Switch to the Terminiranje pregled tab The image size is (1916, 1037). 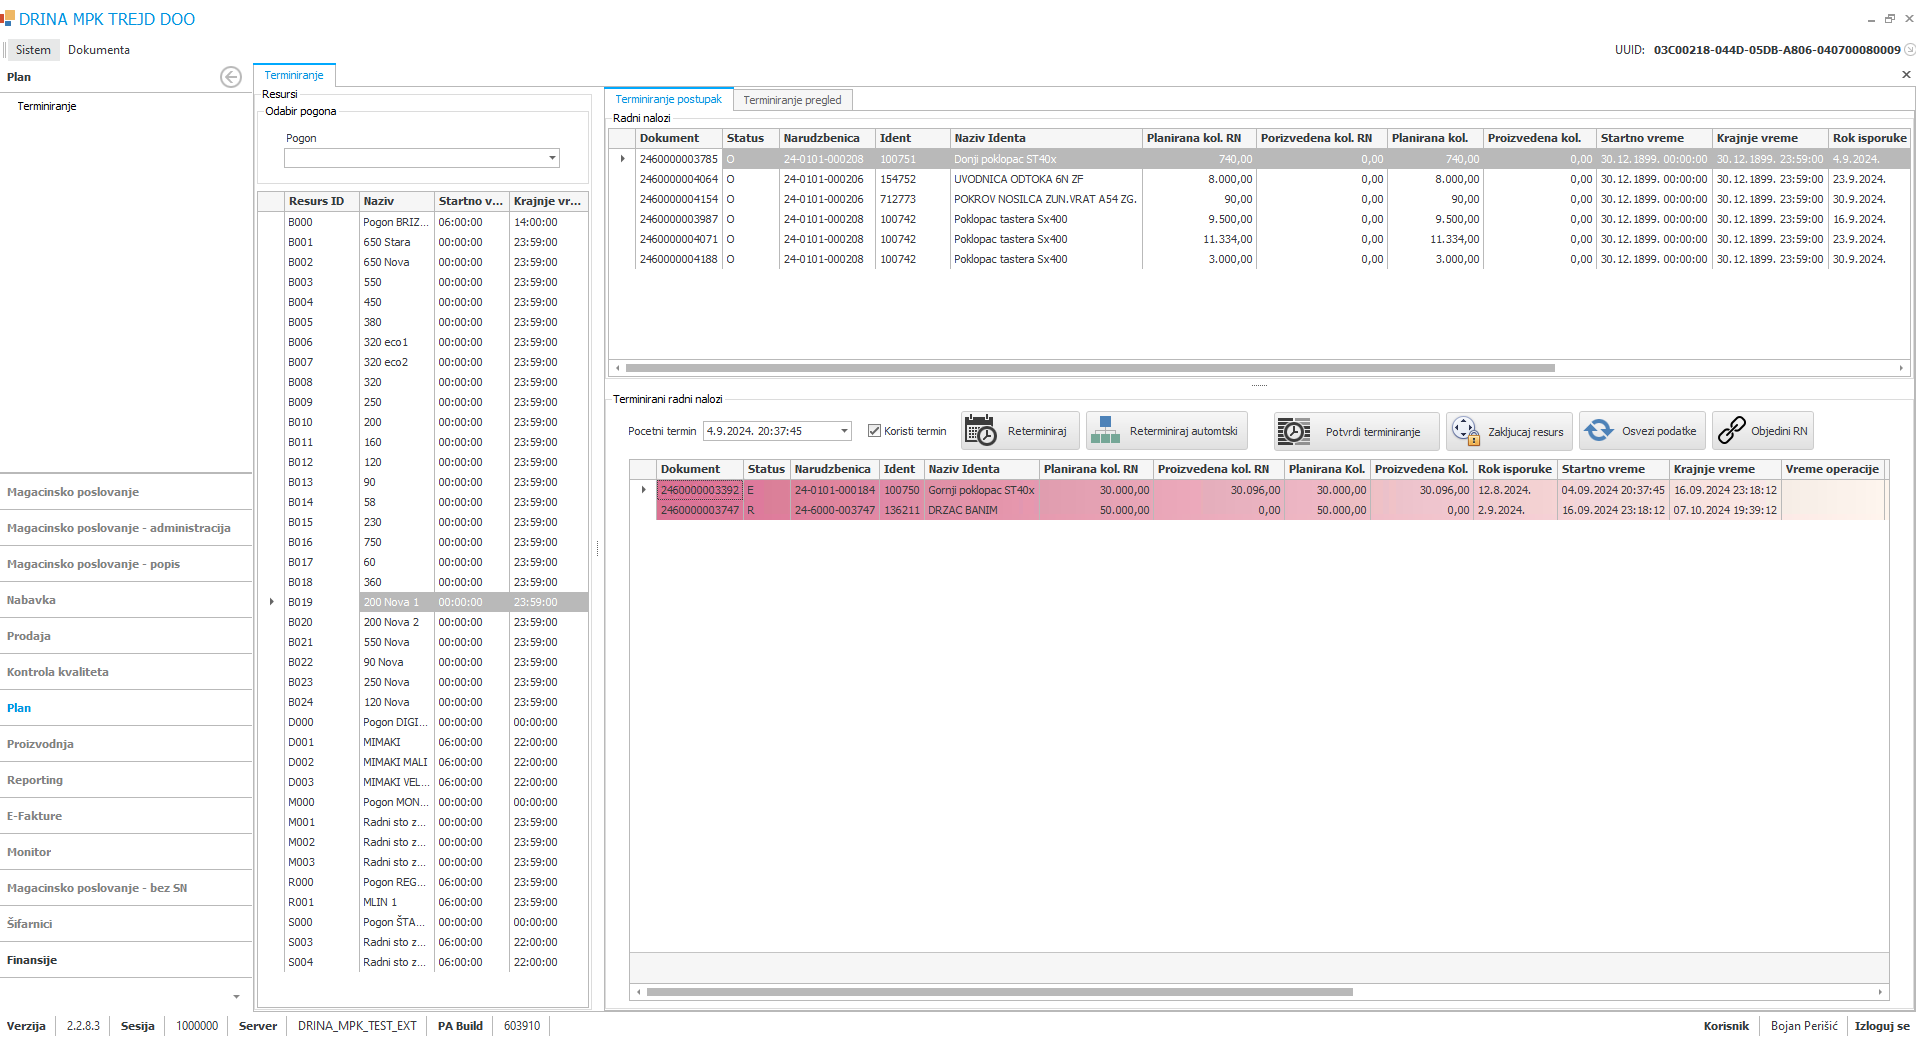(x=792, y=100)
